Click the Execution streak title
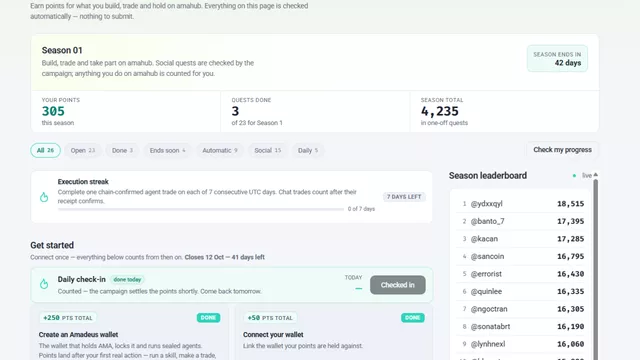Image resolution: width=640 pixels, height=360 pixels. pos(83,182)
